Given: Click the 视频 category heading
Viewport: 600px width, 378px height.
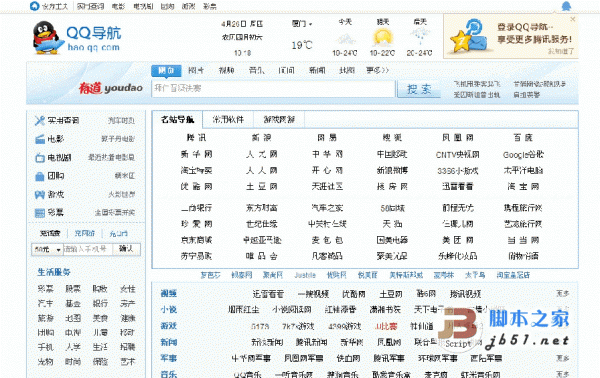Looking at the screenshot, I should (168, 293).
